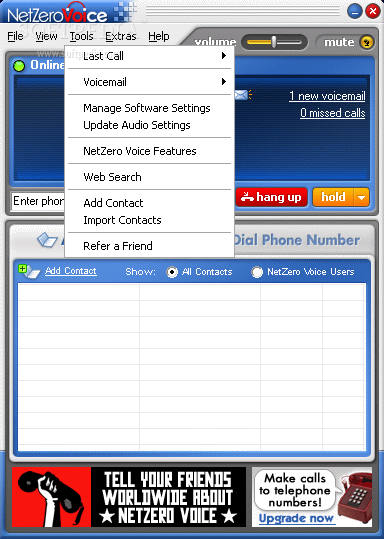
Task: Click the green Online status indicator
Action: tap(19, 66)
